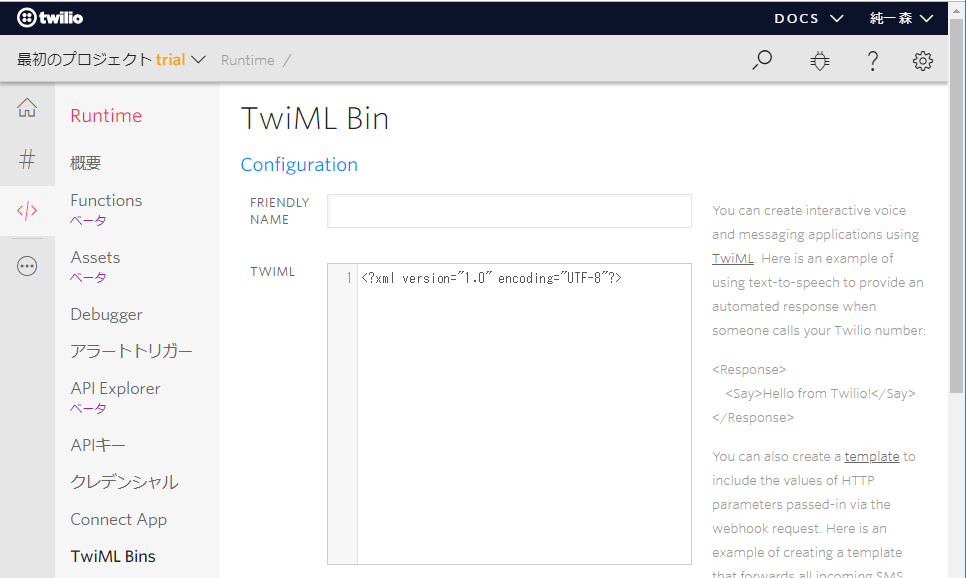Open the Connect App menu item
This screenshot has width=966, height=578.
point(118,519)
